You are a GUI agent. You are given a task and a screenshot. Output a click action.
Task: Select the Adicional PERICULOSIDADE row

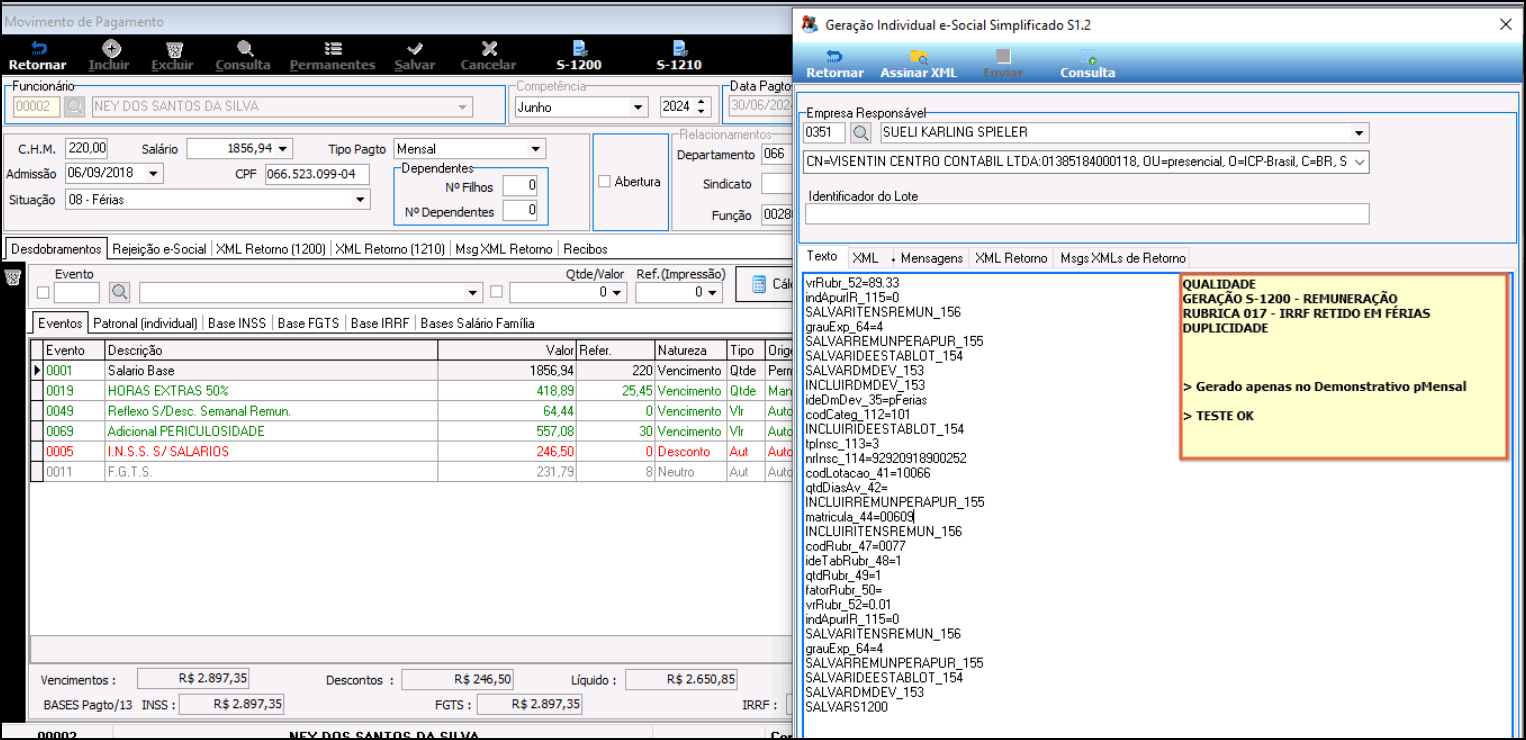pos(410,431)
